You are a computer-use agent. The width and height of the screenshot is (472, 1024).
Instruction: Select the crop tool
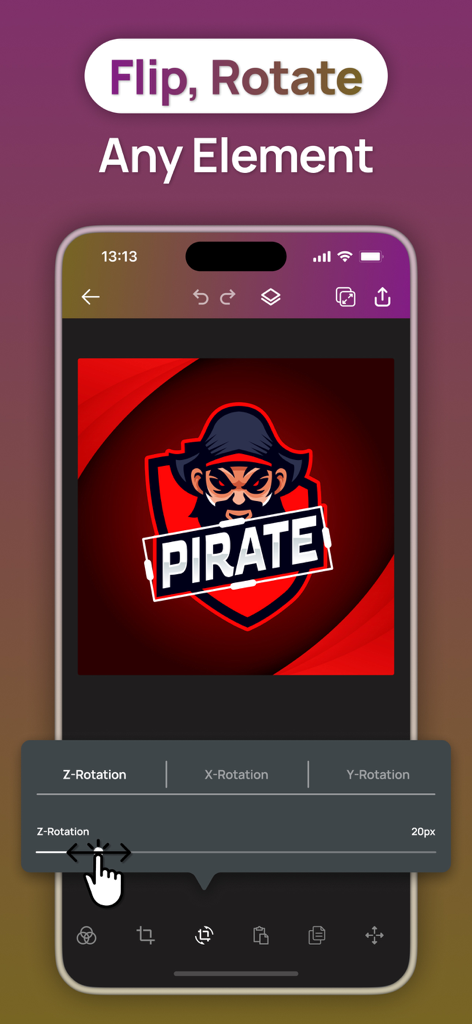(146, 936)
